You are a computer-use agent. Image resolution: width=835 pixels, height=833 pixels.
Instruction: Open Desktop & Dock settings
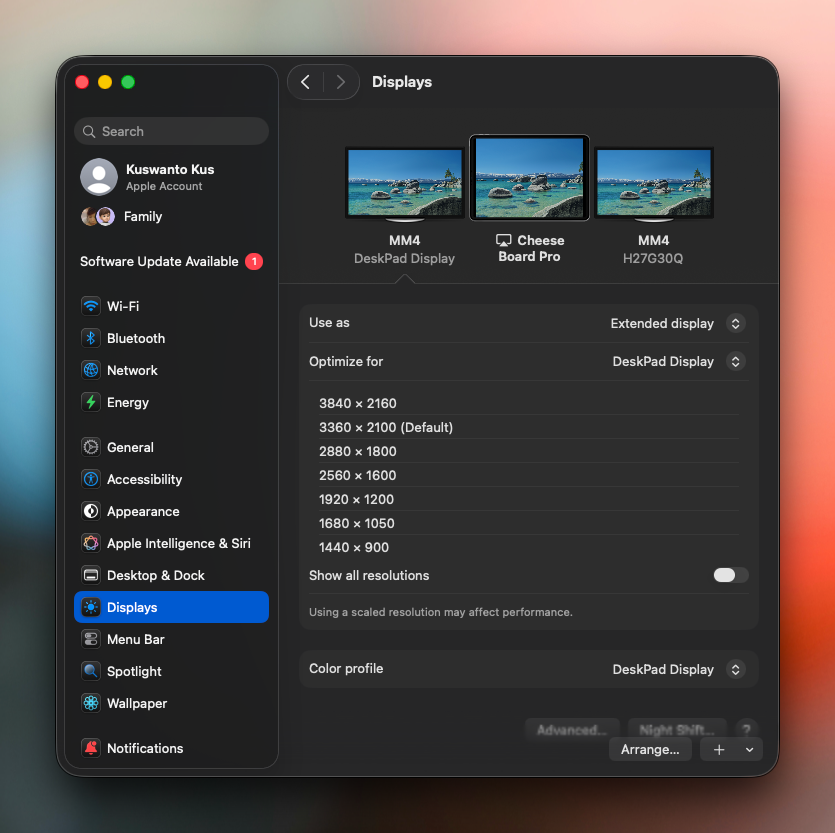coord(171,575)
